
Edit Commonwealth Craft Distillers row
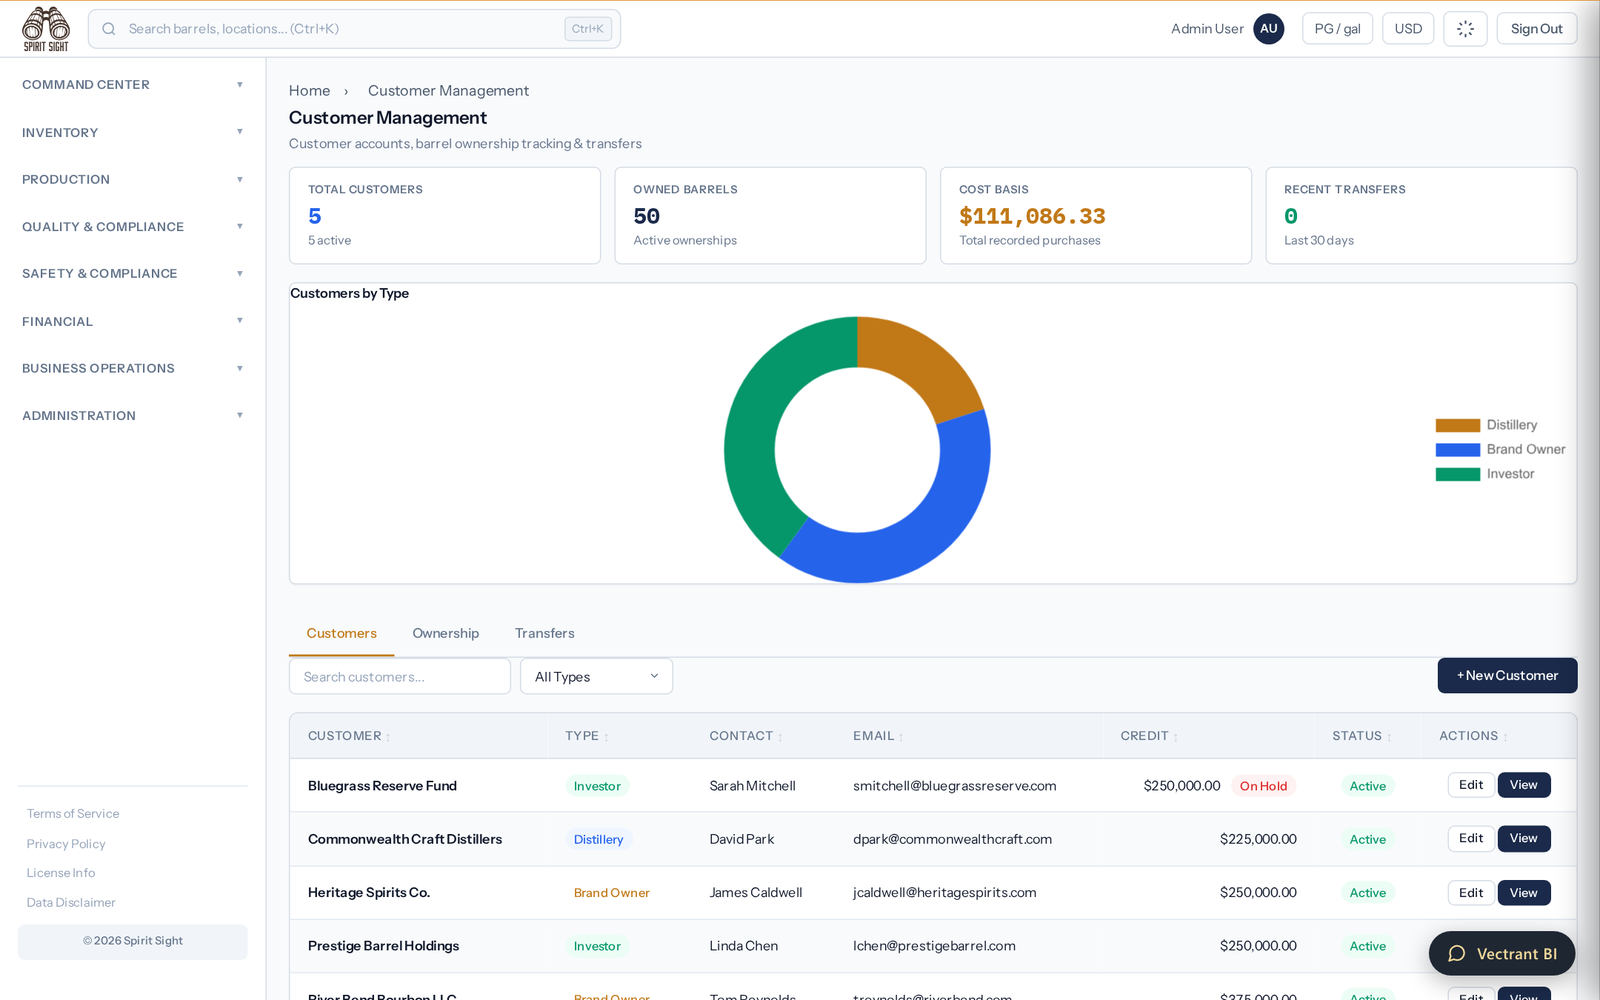point(1471,838)
